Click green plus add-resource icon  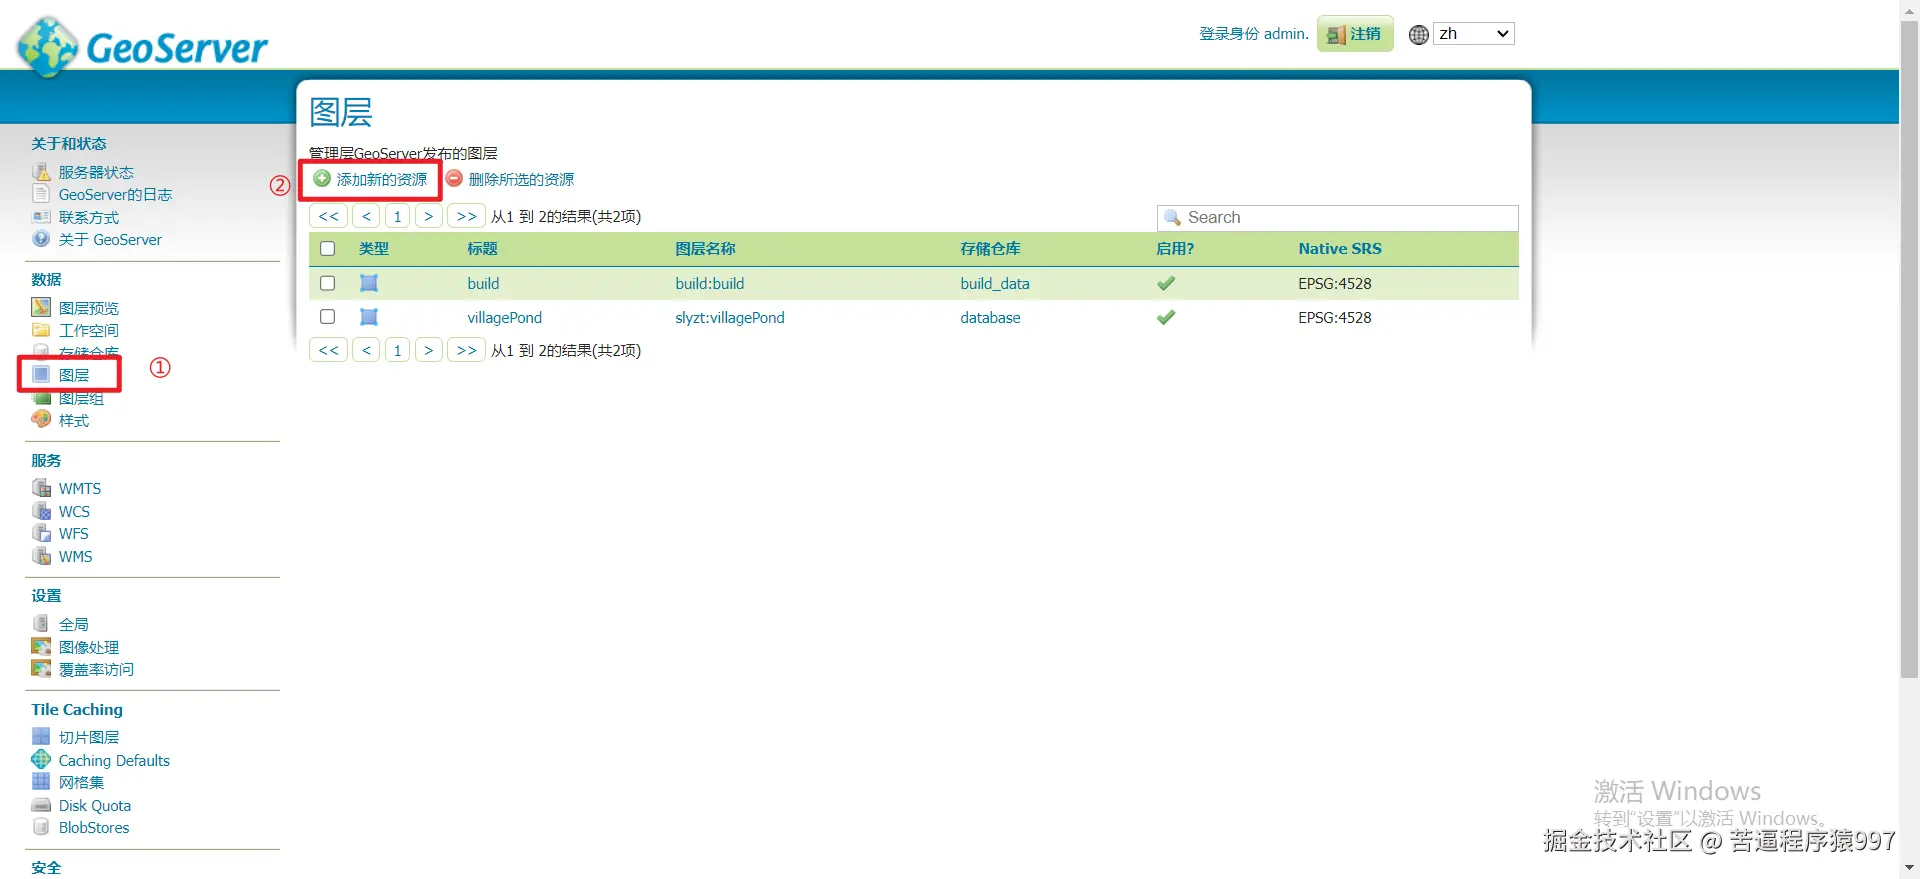[322, 178]
